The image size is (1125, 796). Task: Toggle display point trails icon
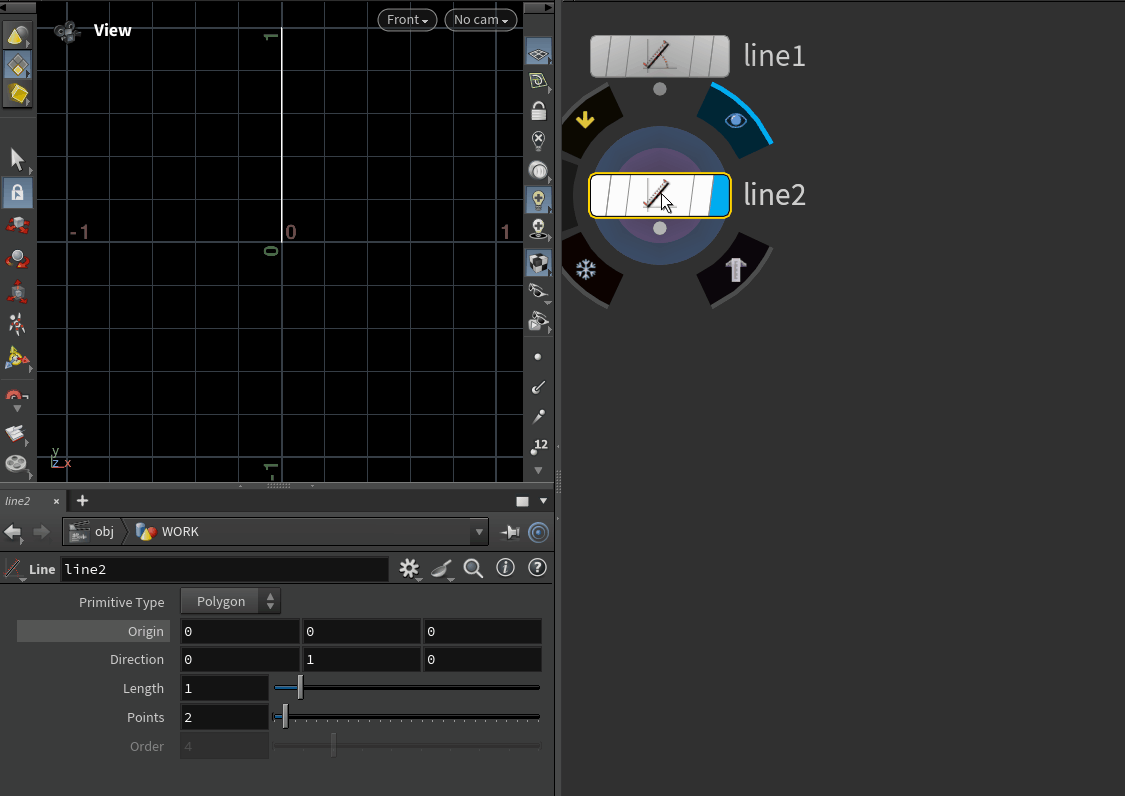538,416
